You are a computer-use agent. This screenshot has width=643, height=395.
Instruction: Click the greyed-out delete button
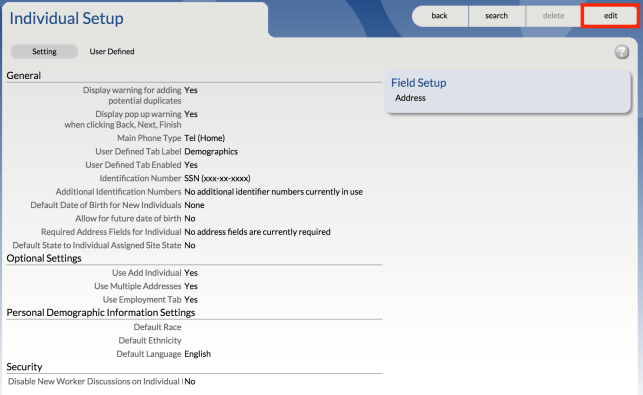pyautogui.click(x=554, y=16)
